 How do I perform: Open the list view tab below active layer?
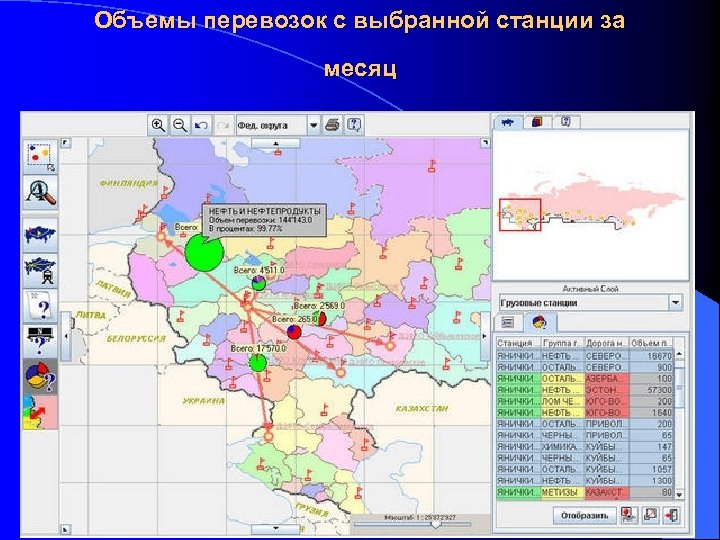point(508,323)
